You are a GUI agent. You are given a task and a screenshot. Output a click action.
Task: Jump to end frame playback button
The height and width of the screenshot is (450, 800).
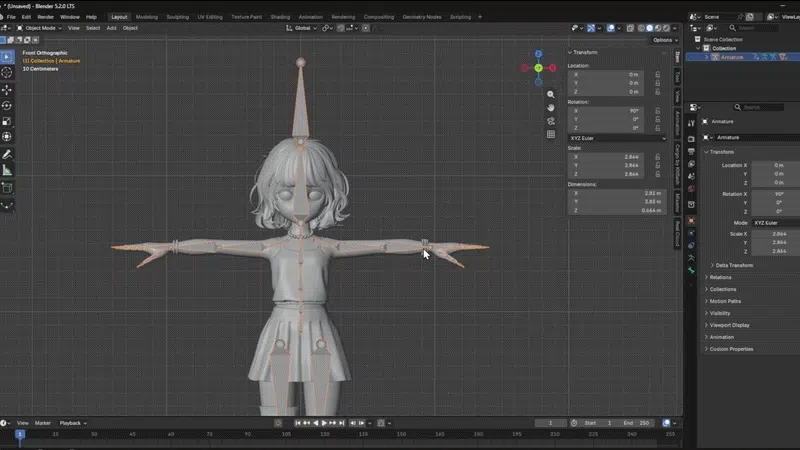[x=341, y=423]
